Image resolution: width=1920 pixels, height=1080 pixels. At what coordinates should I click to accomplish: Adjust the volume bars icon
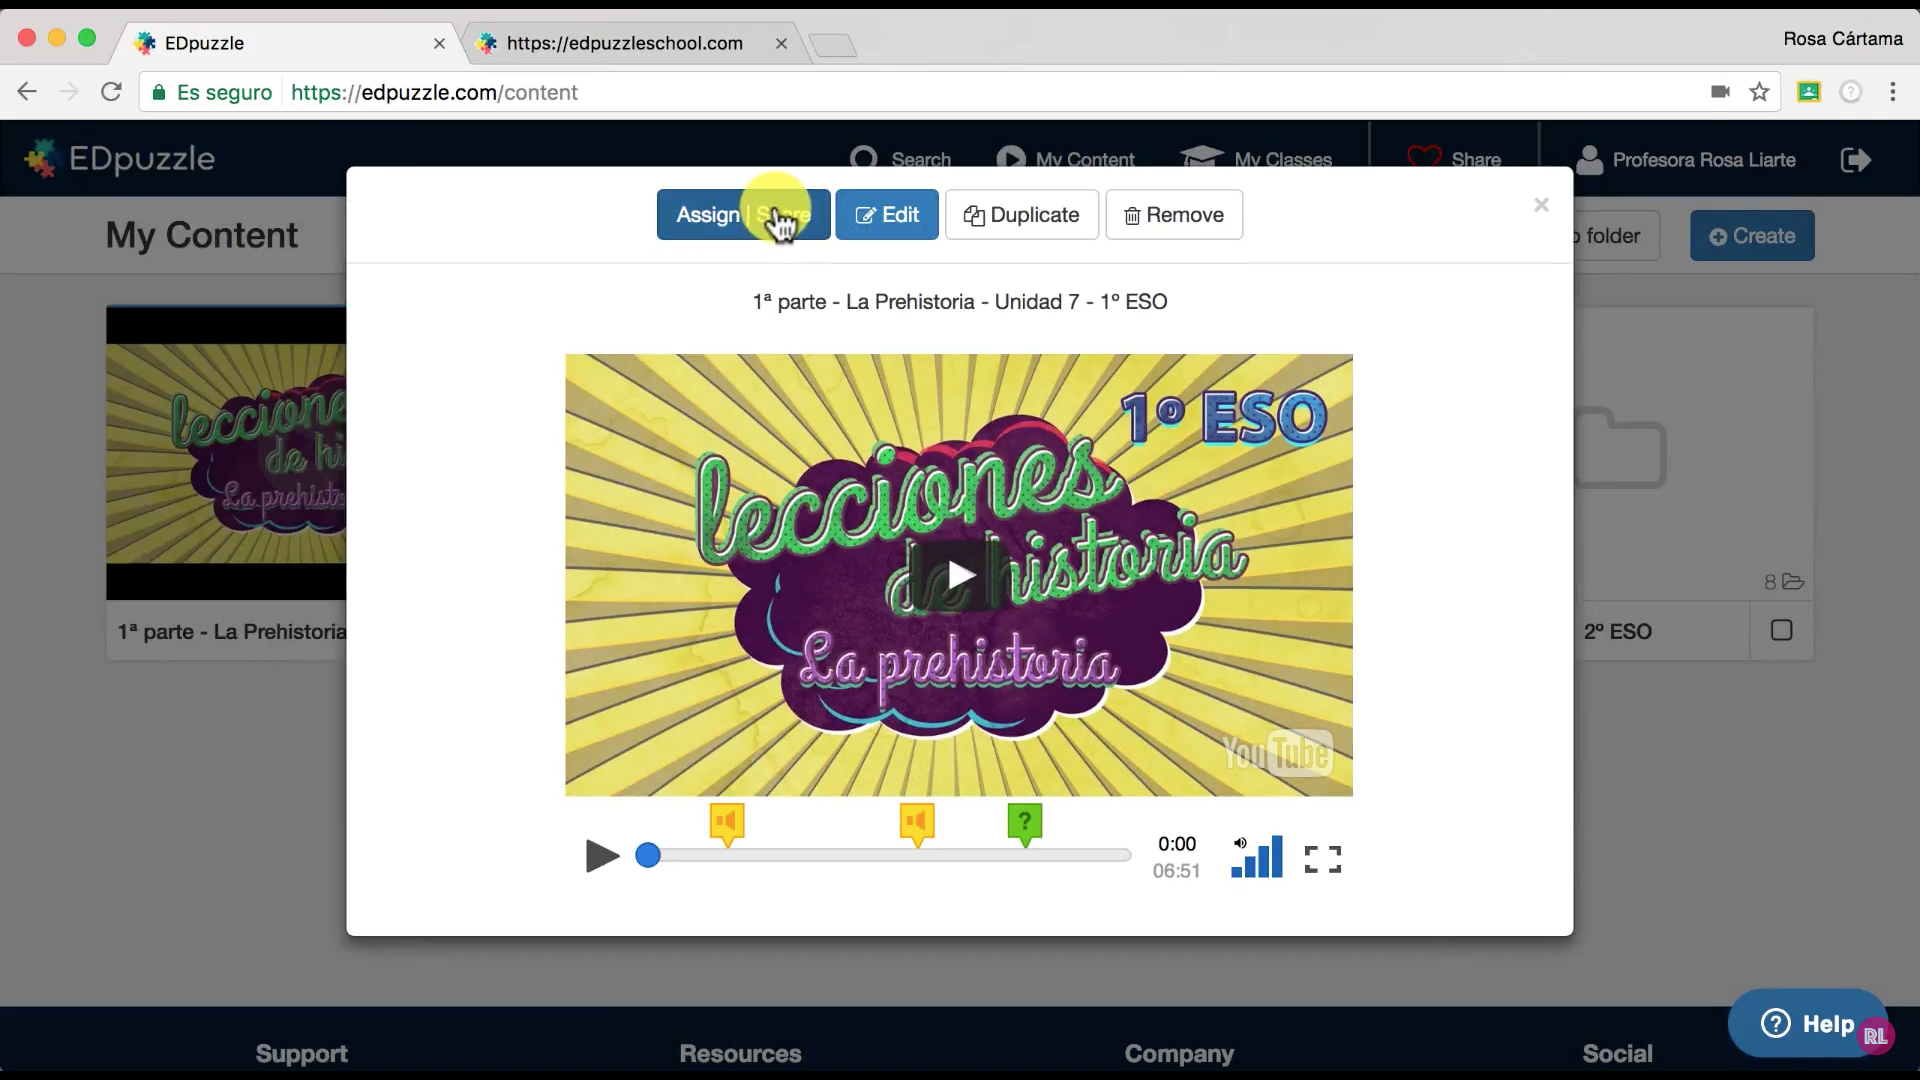(1257, 858)
